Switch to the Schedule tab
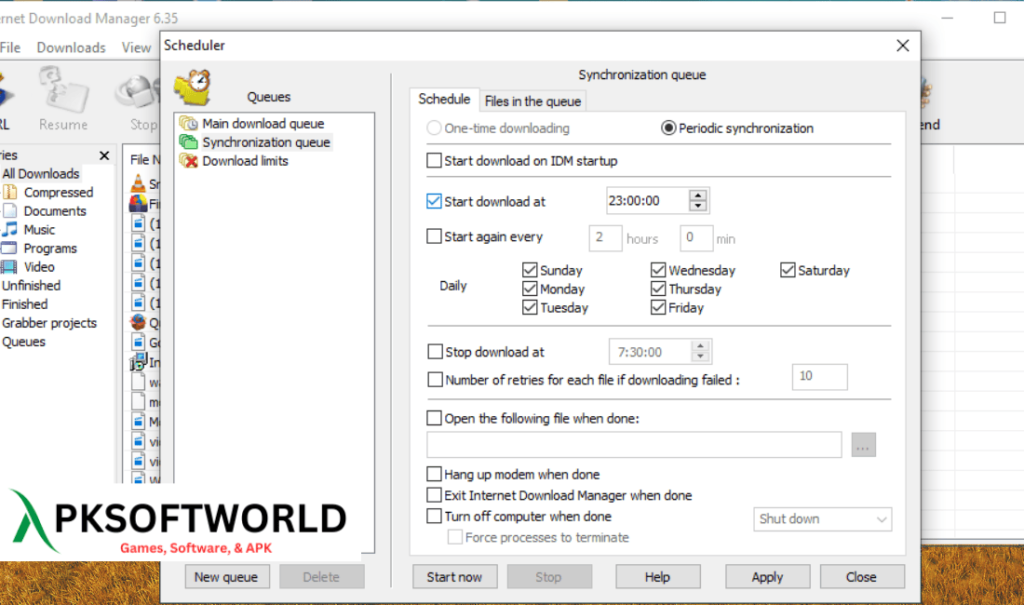 444,99
